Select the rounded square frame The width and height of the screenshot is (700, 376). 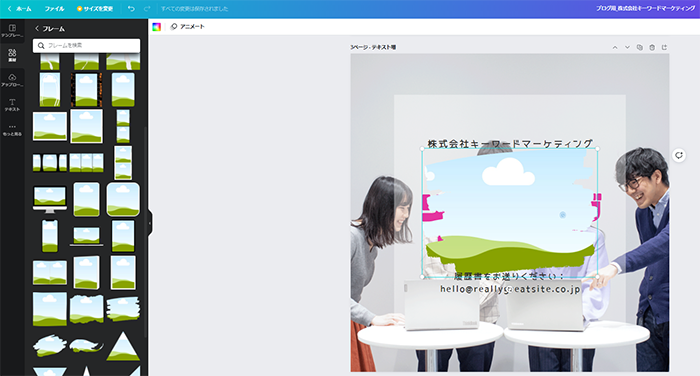tap(123, 199)
